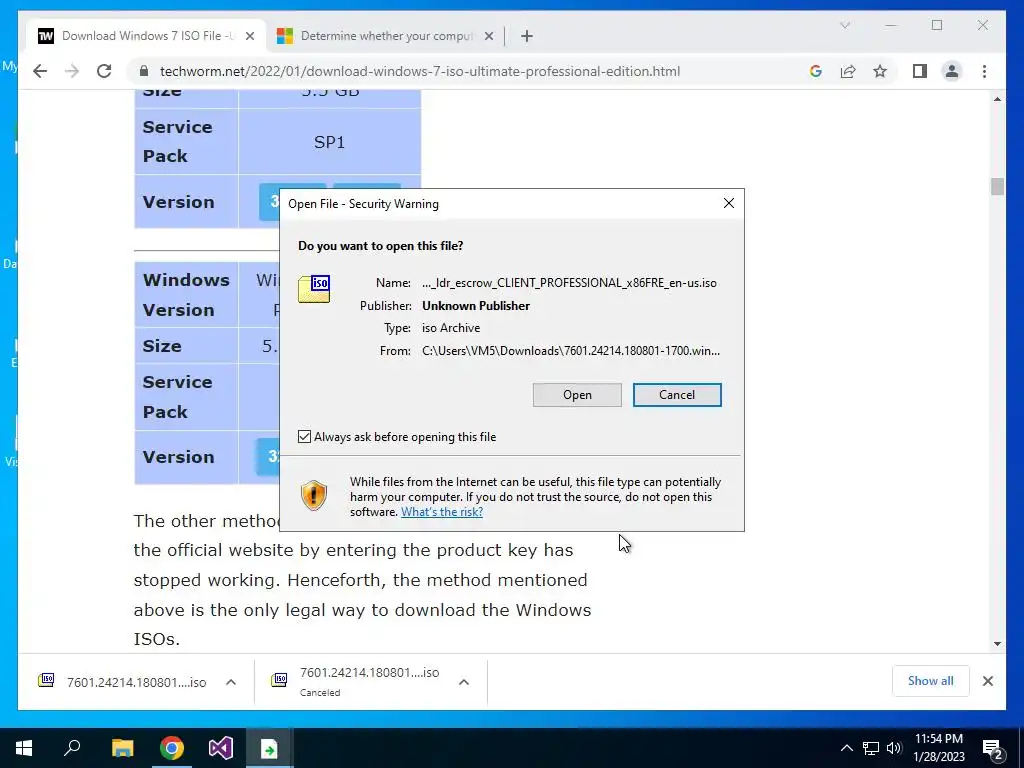This screenshot has width=1024, height=768.
Task: Click the Chrome taskbar icon
Action: (x=172, y=748)
